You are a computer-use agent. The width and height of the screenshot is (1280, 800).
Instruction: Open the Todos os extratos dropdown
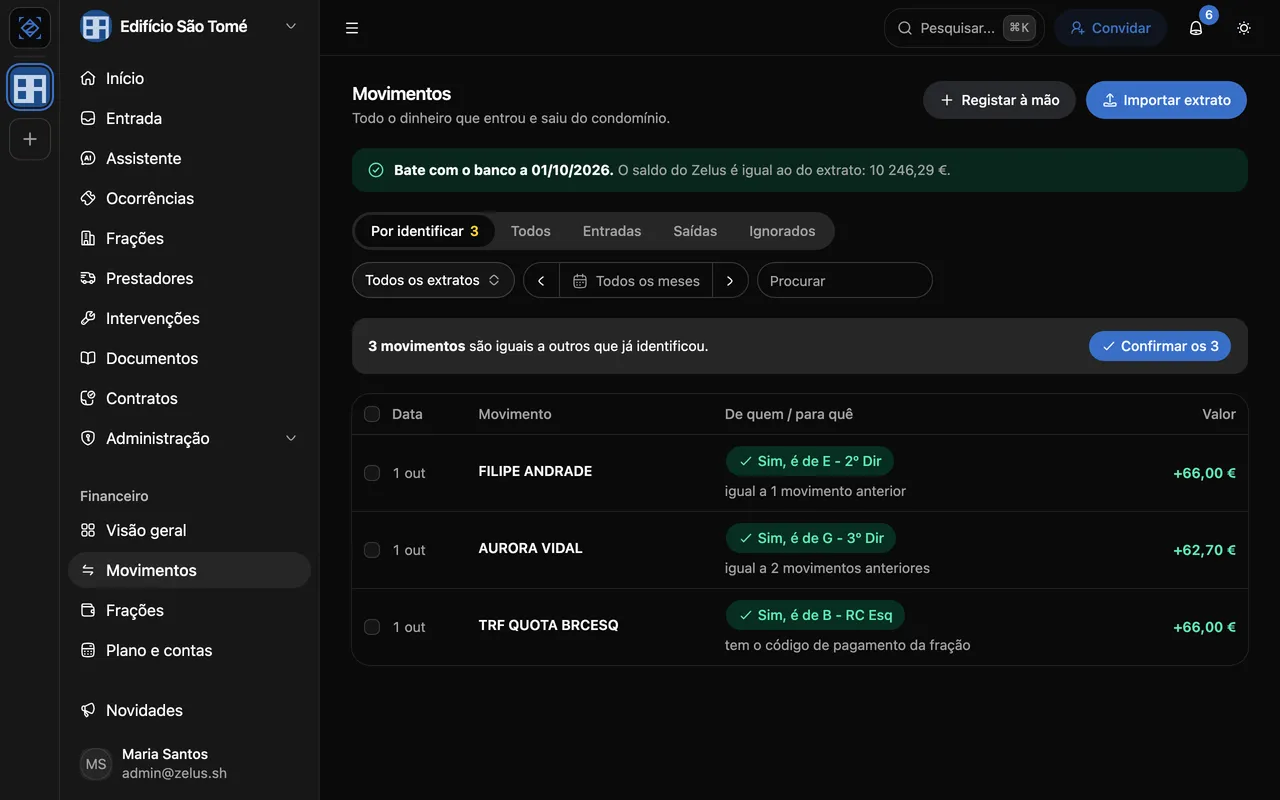(433, 280)
